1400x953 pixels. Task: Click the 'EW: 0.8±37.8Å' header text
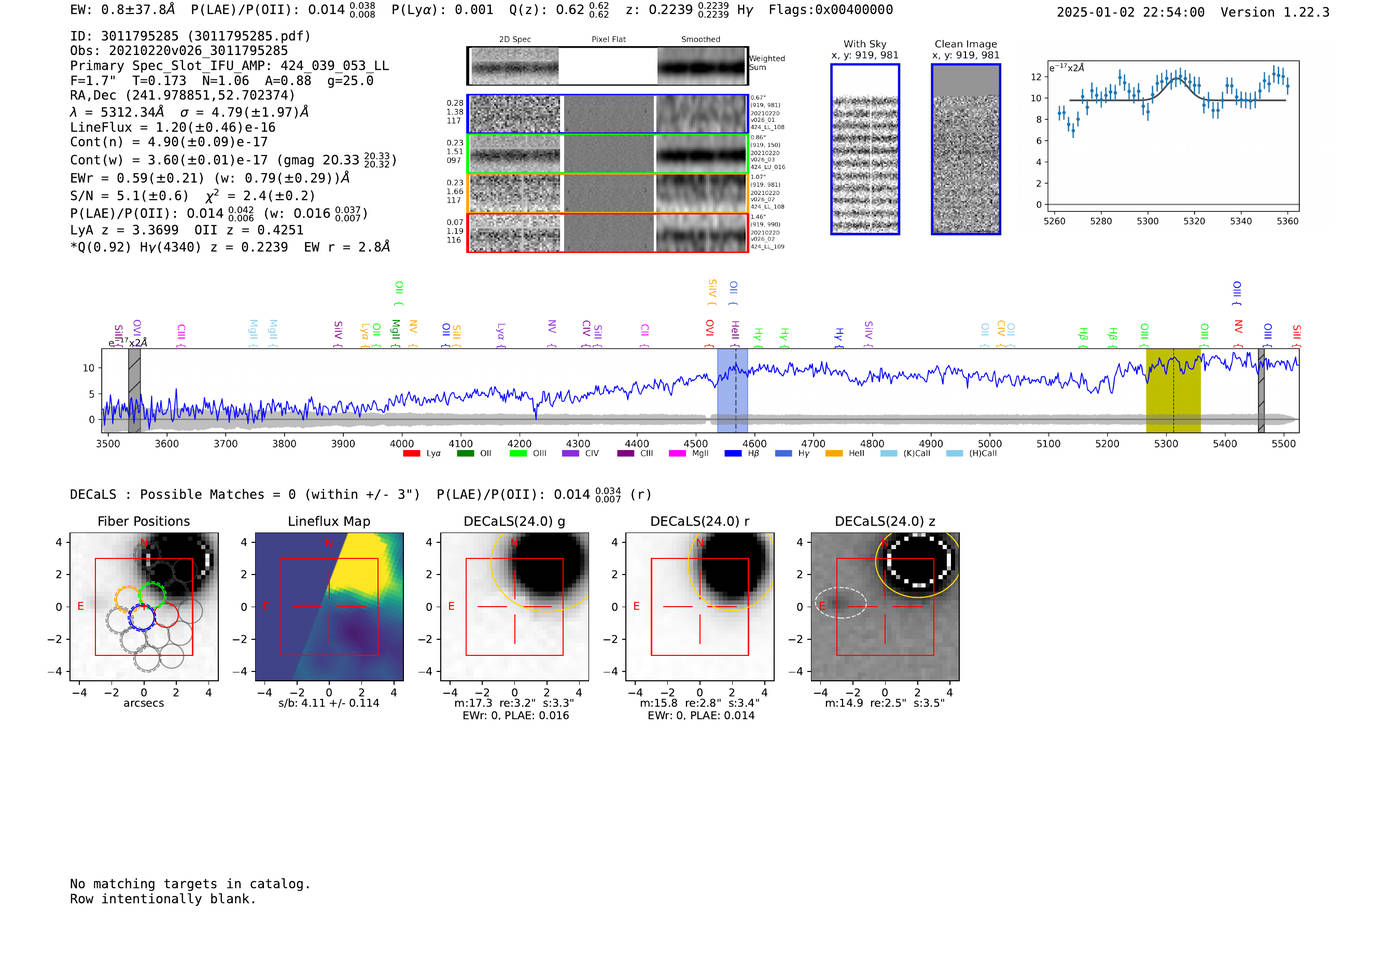(x=123, y=10)
